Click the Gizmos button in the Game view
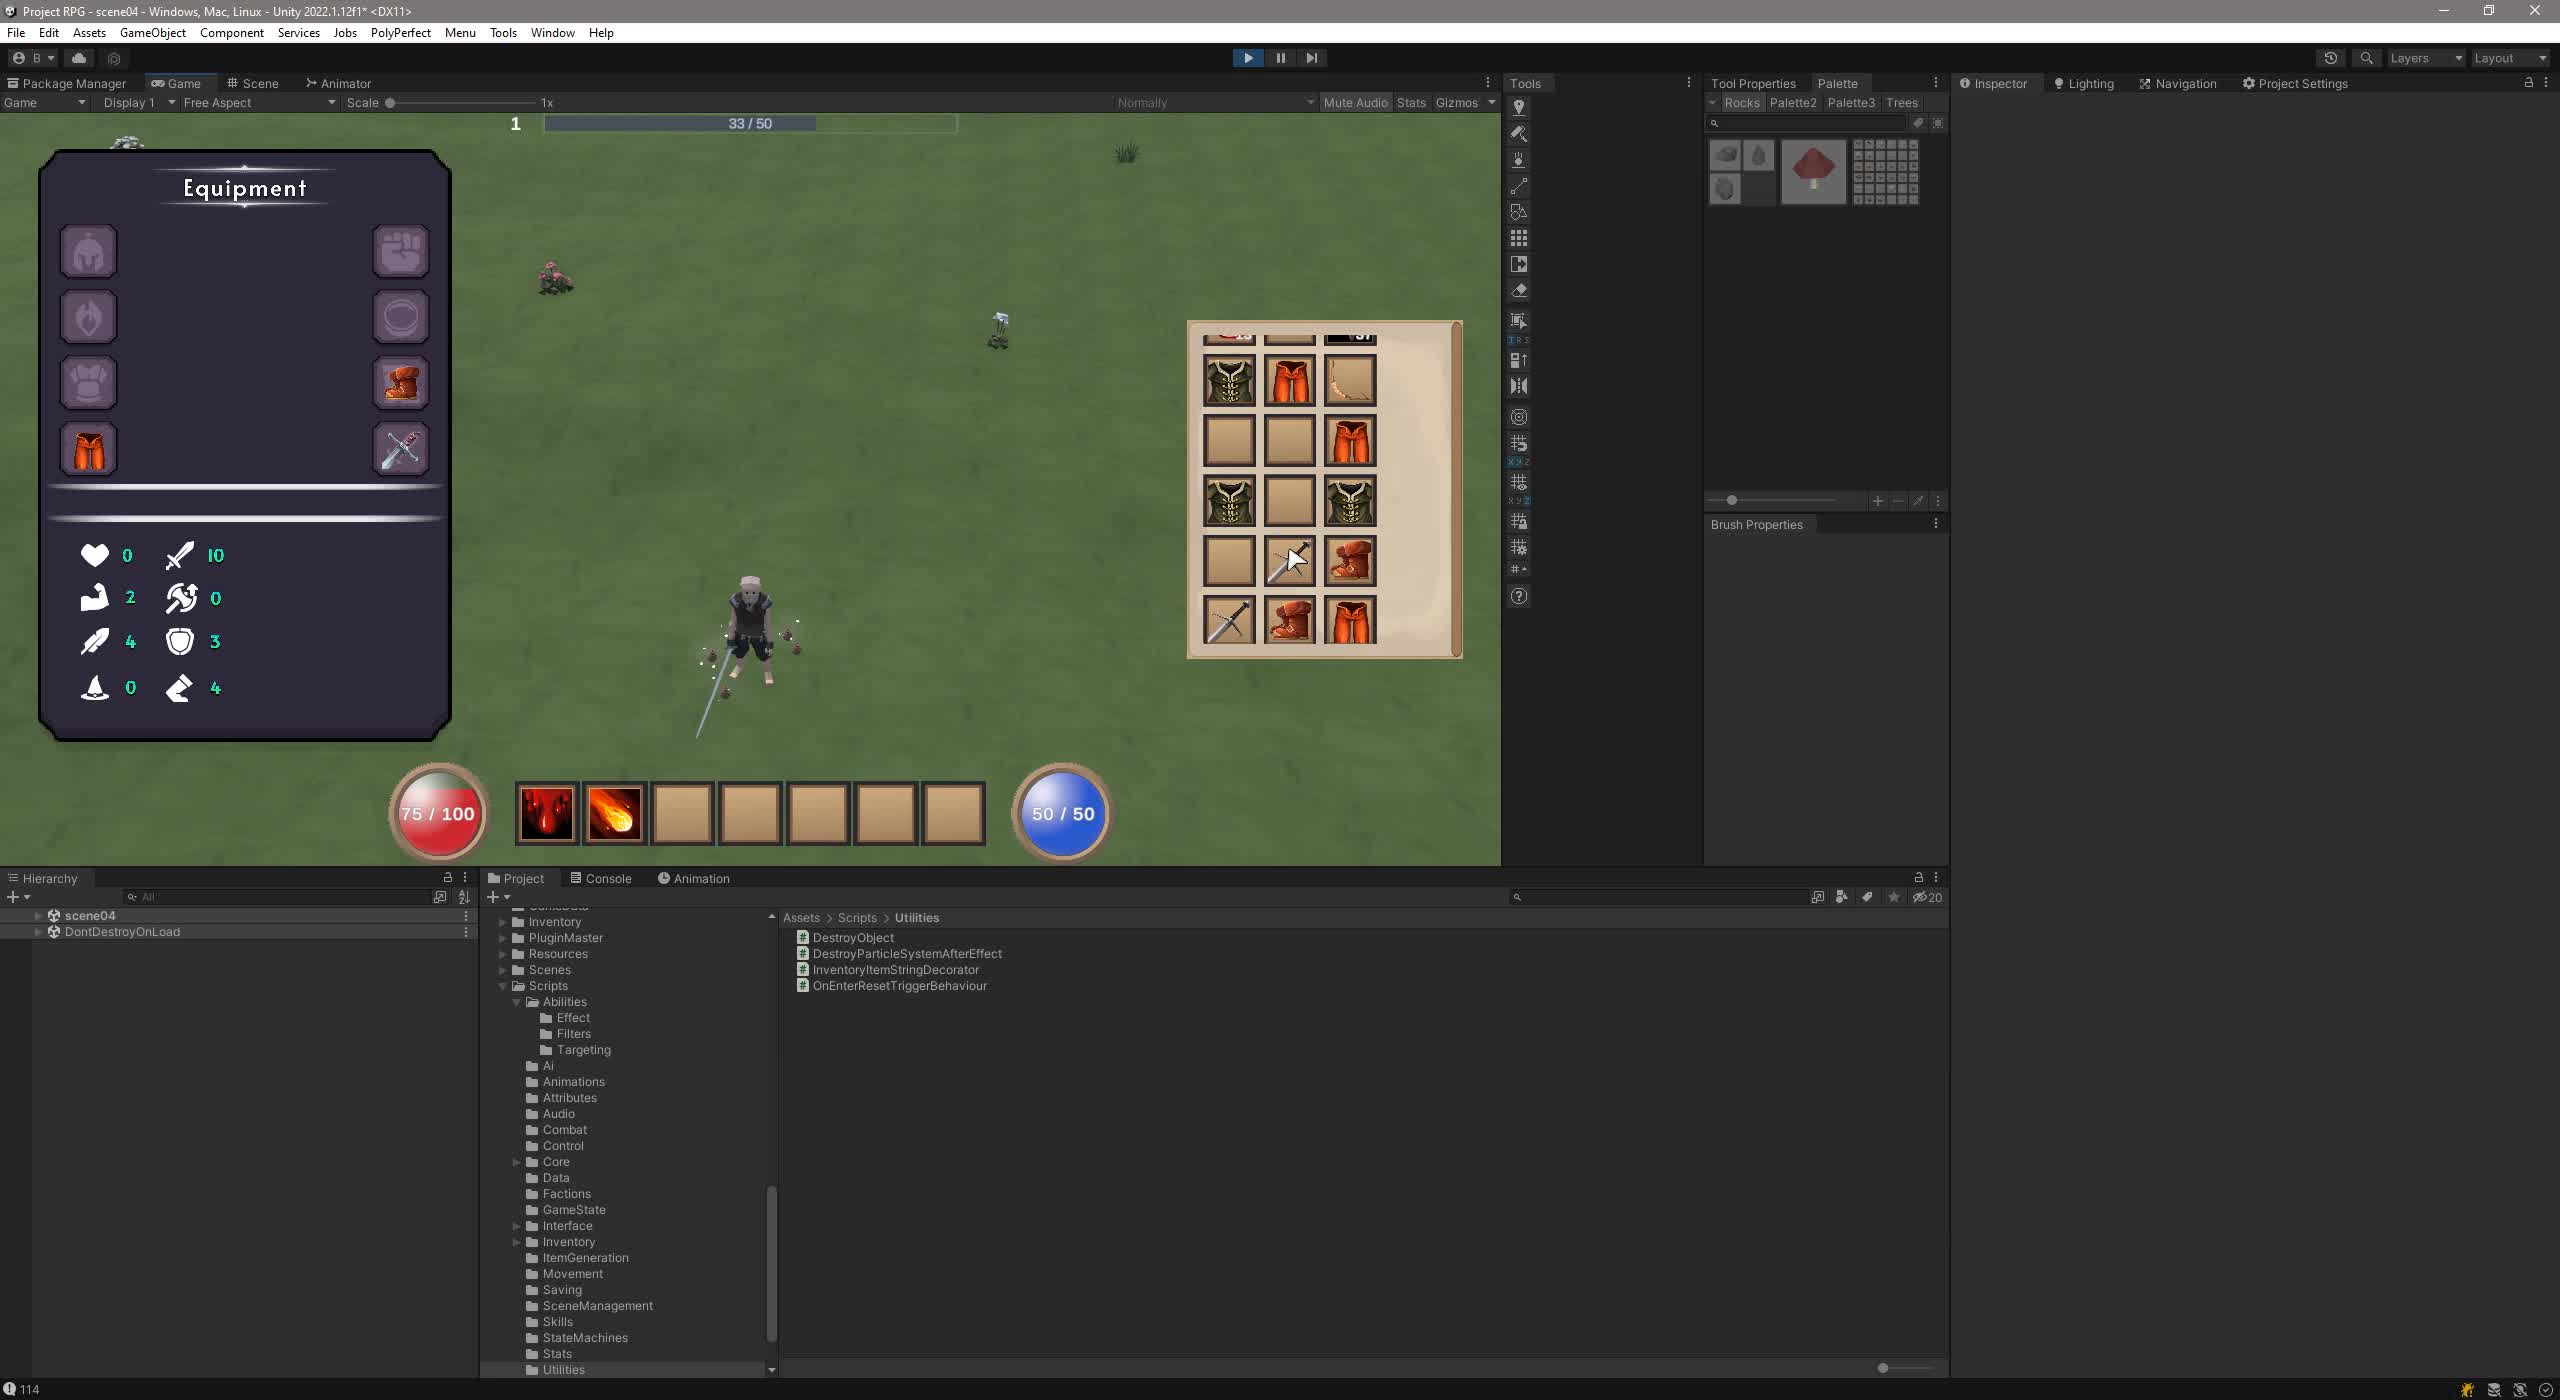The height and width of the screenshot is (1400, 2560). pyautogui.click(x=1457, y=102)
